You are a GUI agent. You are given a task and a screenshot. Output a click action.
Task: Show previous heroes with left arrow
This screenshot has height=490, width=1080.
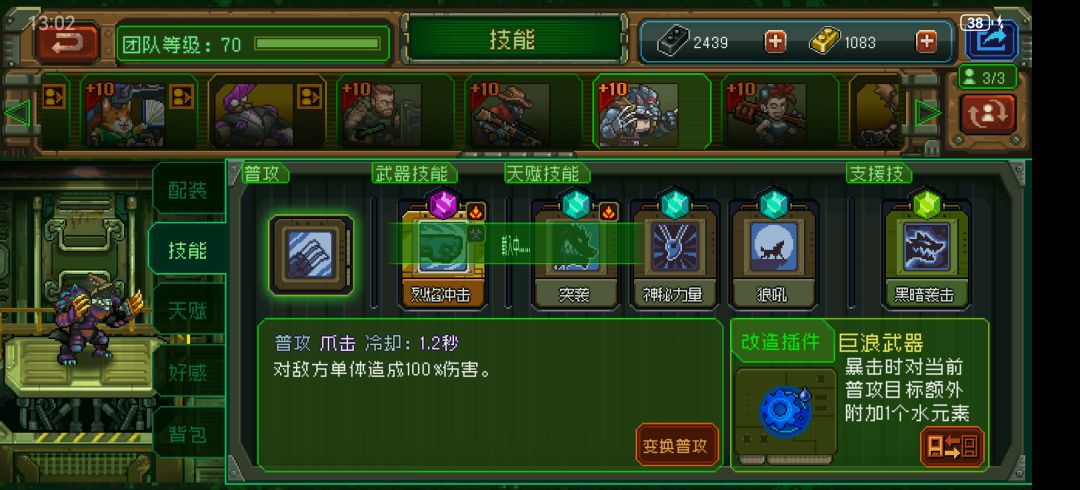pos(17,113)
